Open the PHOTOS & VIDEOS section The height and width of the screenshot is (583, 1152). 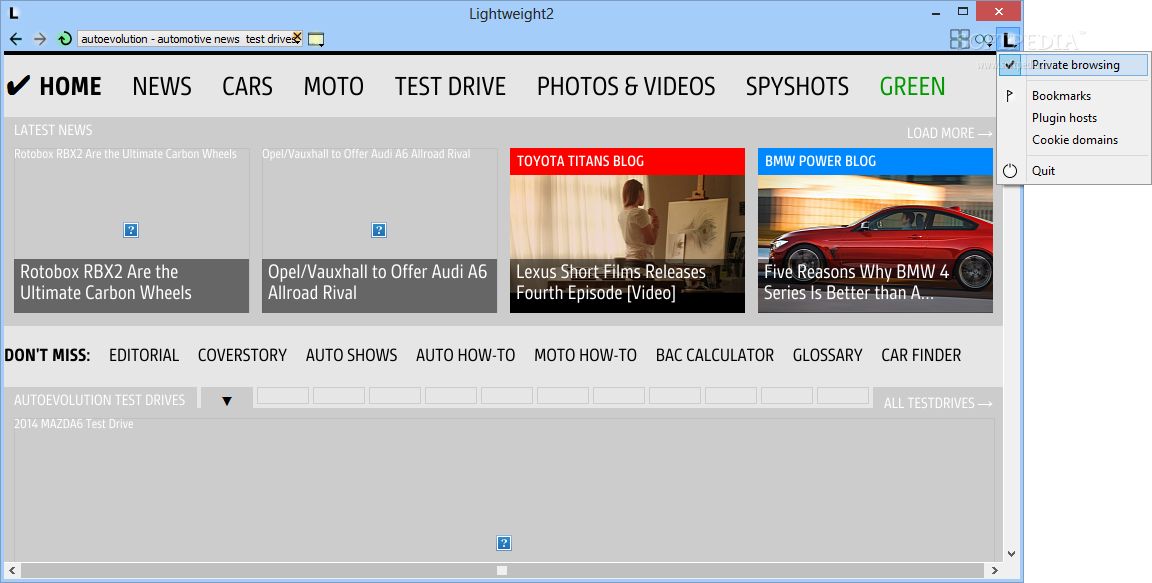click(x=626, y=87)
